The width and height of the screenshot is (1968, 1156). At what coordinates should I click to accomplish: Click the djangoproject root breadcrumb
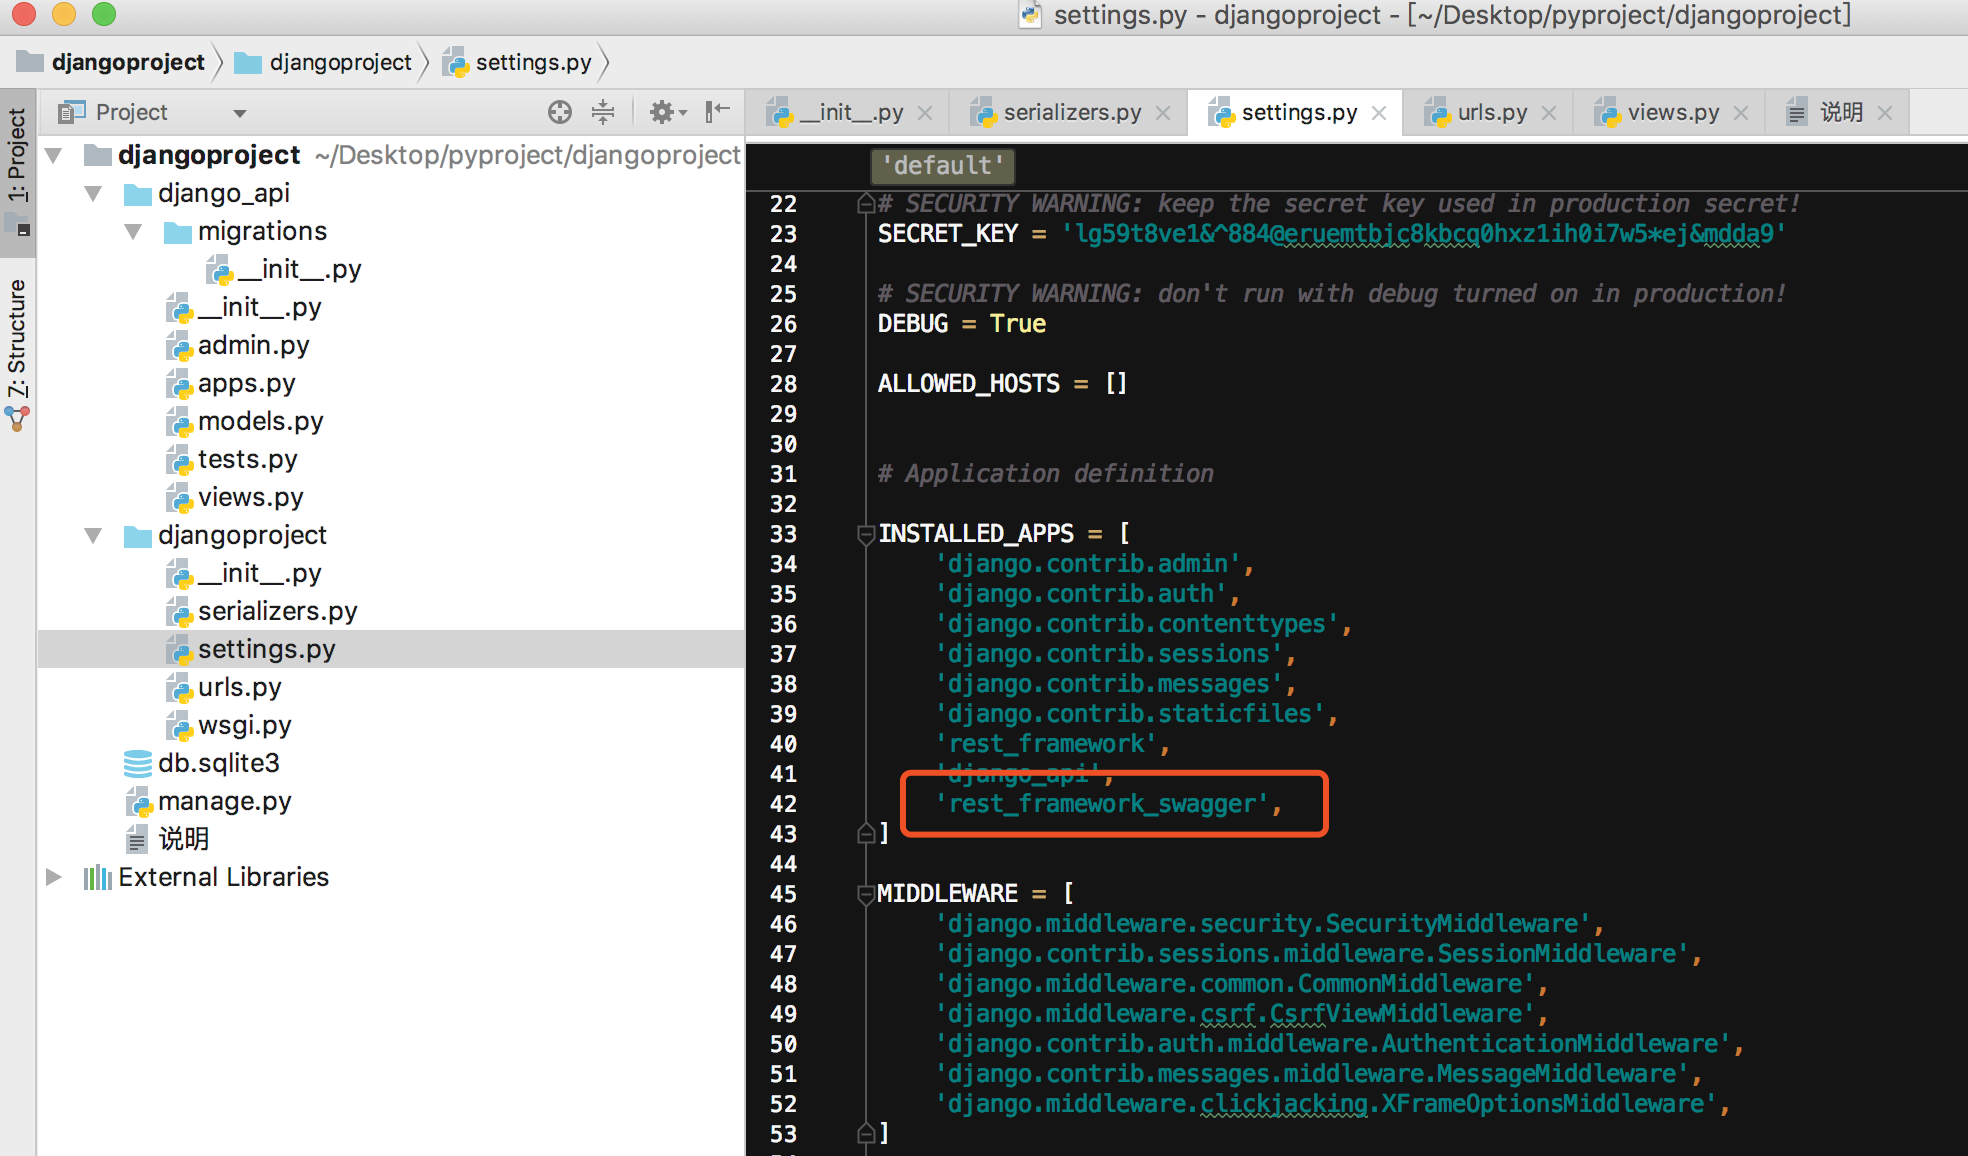tap(127, 62)
